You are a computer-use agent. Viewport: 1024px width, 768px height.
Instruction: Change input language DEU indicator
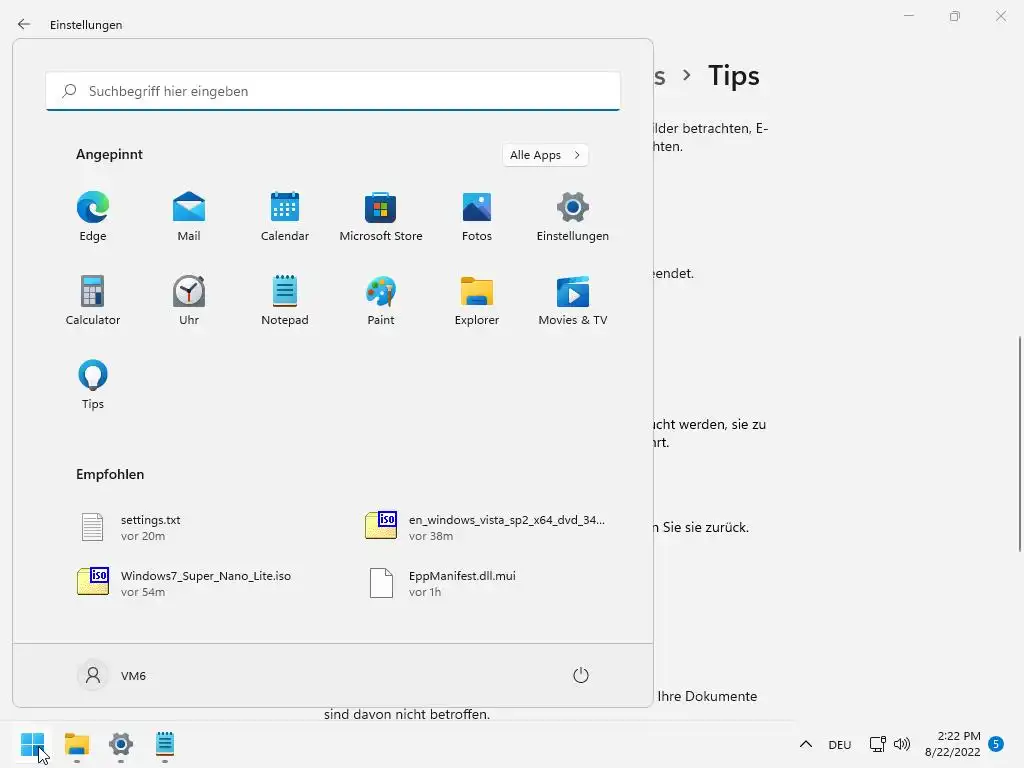[840, 744]
